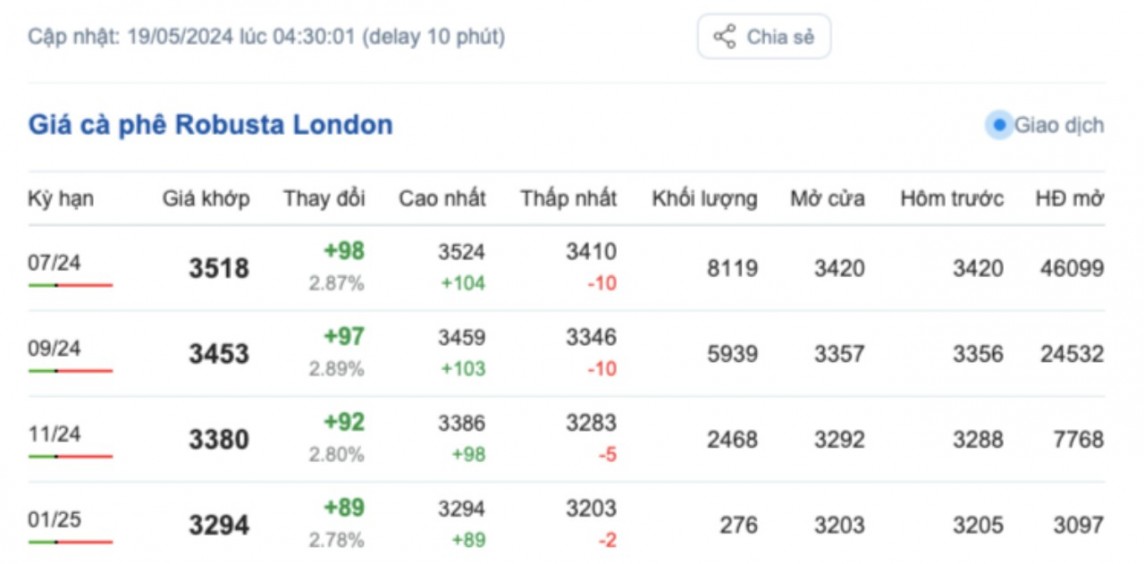
Task: Click the Thay đổi column header
Action: (324, 198)
